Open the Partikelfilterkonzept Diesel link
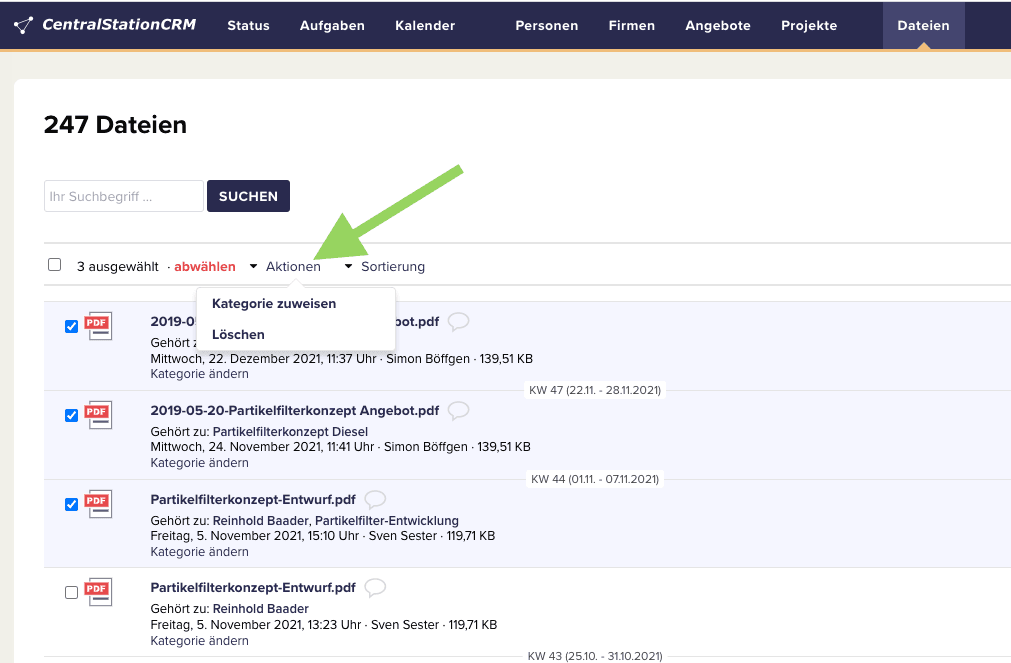The height and width of the screenshot is (663, 1011). [290, 432]
